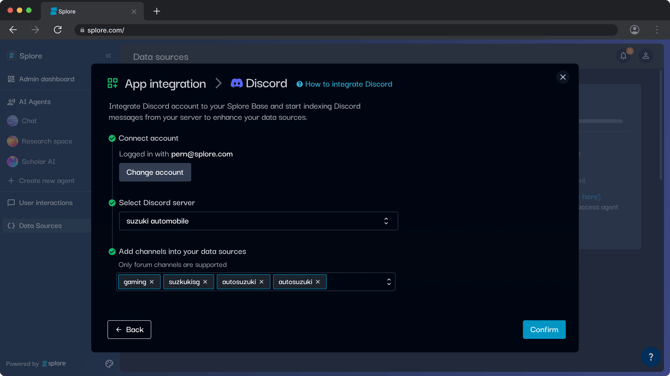
Task: Open Scholar AI agent
Action: point(31,162)
